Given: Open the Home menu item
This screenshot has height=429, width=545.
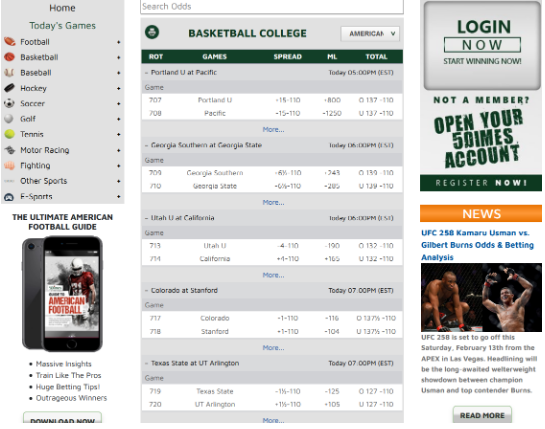Looking at the screenshot, I should pos(62,8).
